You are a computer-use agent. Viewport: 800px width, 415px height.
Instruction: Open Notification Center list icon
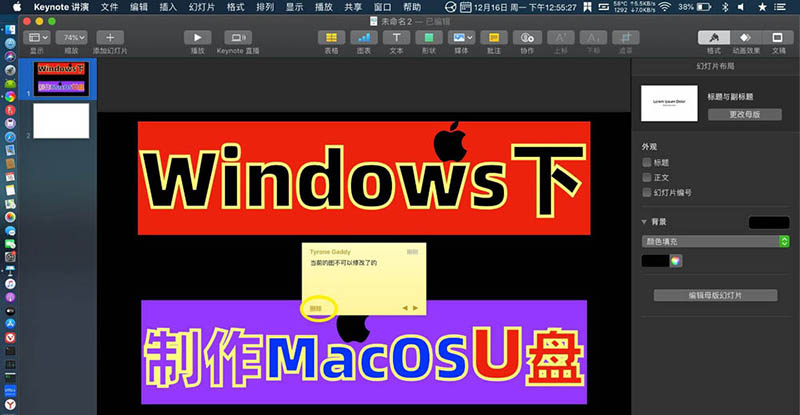point(780,7)
